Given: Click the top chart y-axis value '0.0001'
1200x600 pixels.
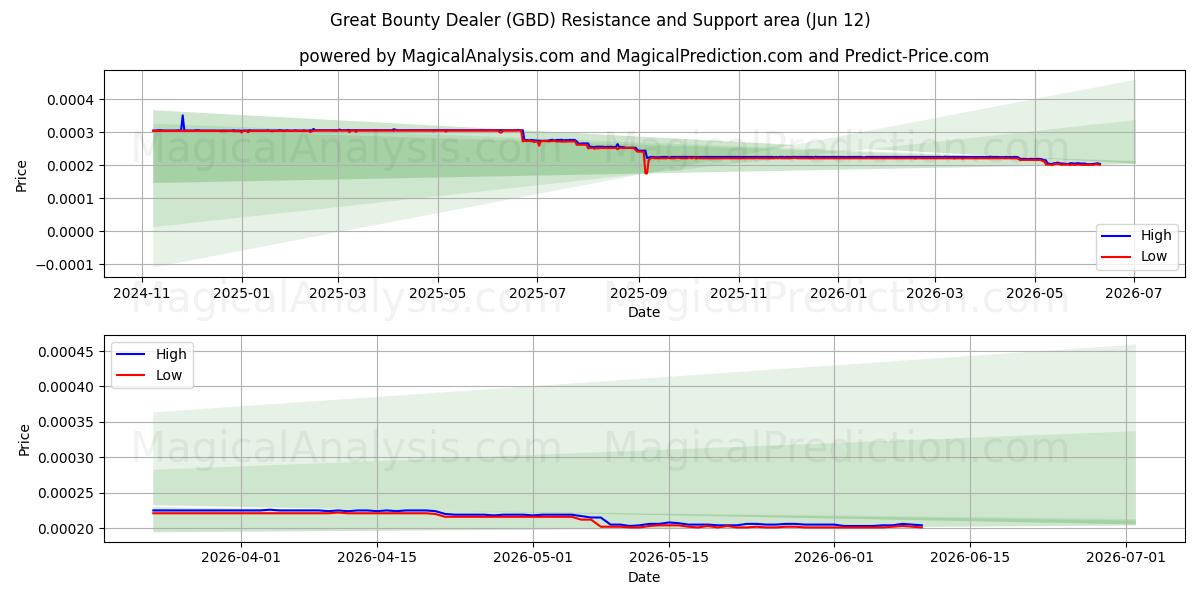Looking at the screenshot, I should coord(71,199).
